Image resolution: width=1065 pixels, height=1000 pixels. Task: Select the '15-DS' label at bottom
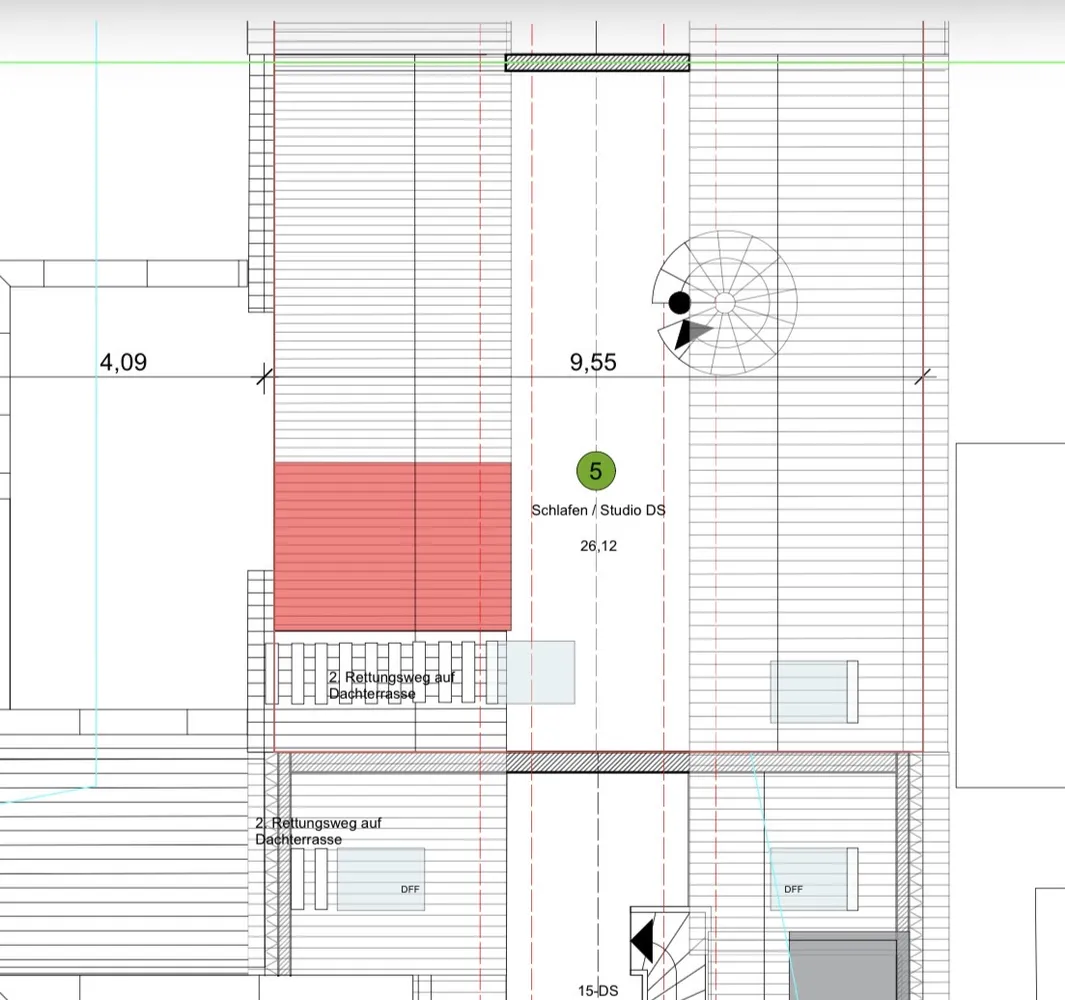pyautogui.click(x=598, y=990)
